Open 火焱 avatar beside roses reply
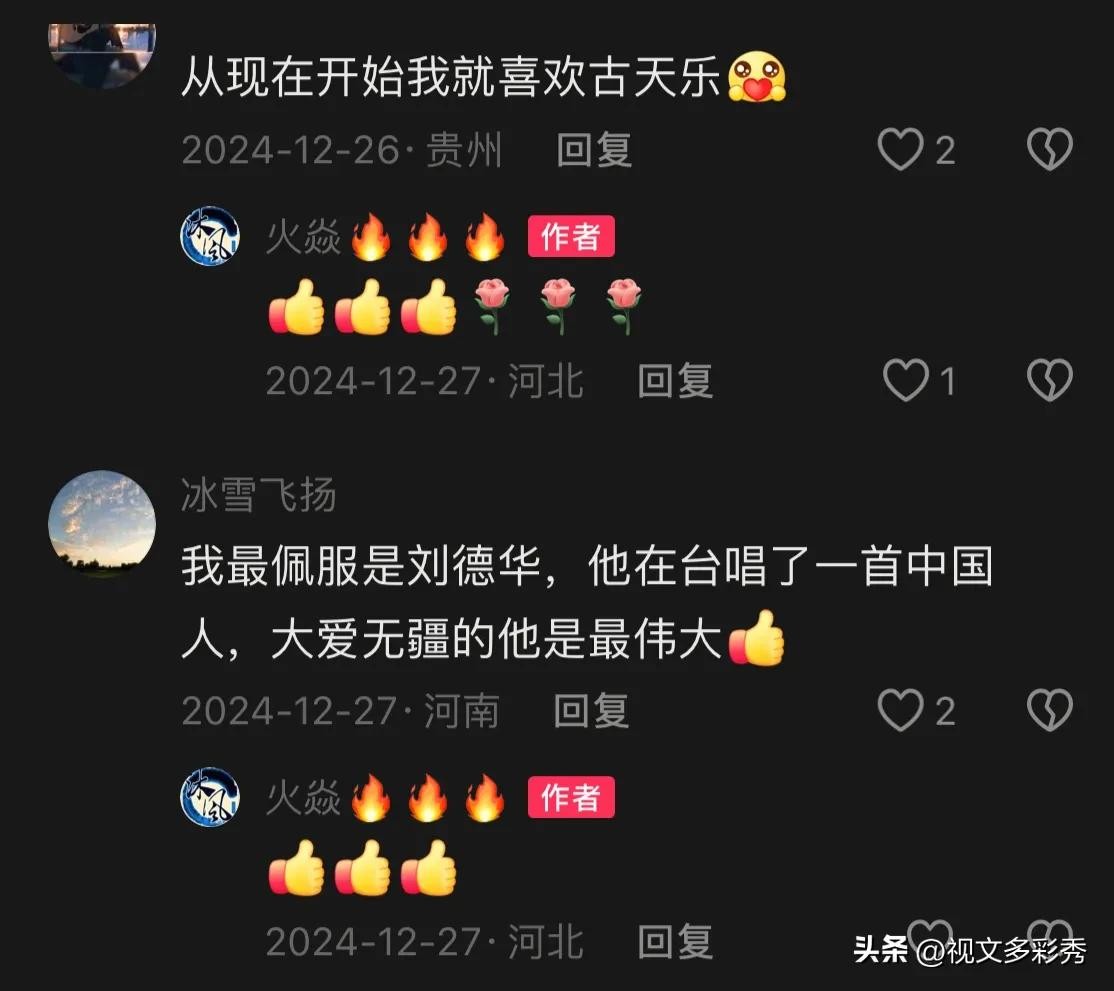 coord(210,236)
